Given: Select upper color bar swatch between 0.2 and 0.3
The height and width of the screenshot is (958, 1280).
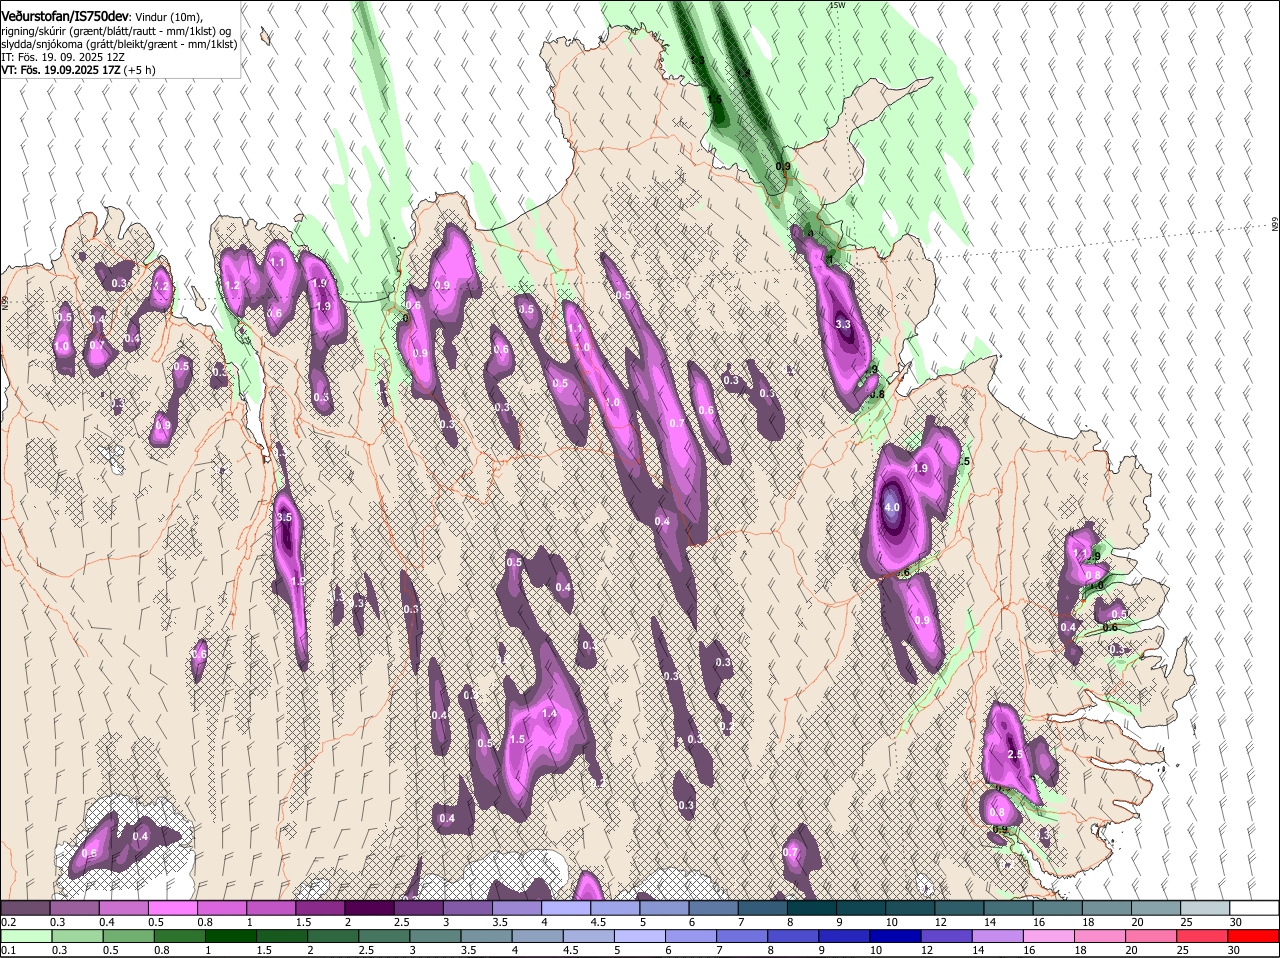Looking at the screenshot, I should [x=25, y=907].
